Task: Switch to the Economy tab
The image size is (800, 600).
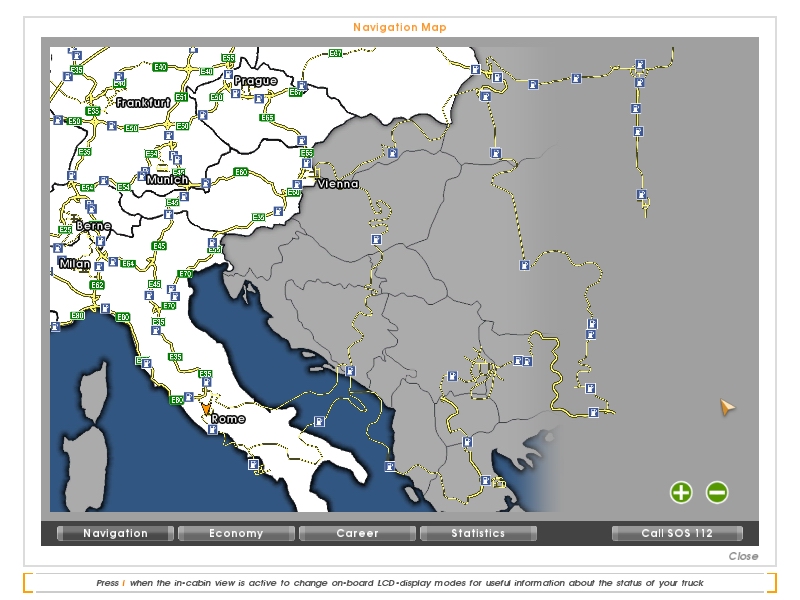Action: point(236,533)
